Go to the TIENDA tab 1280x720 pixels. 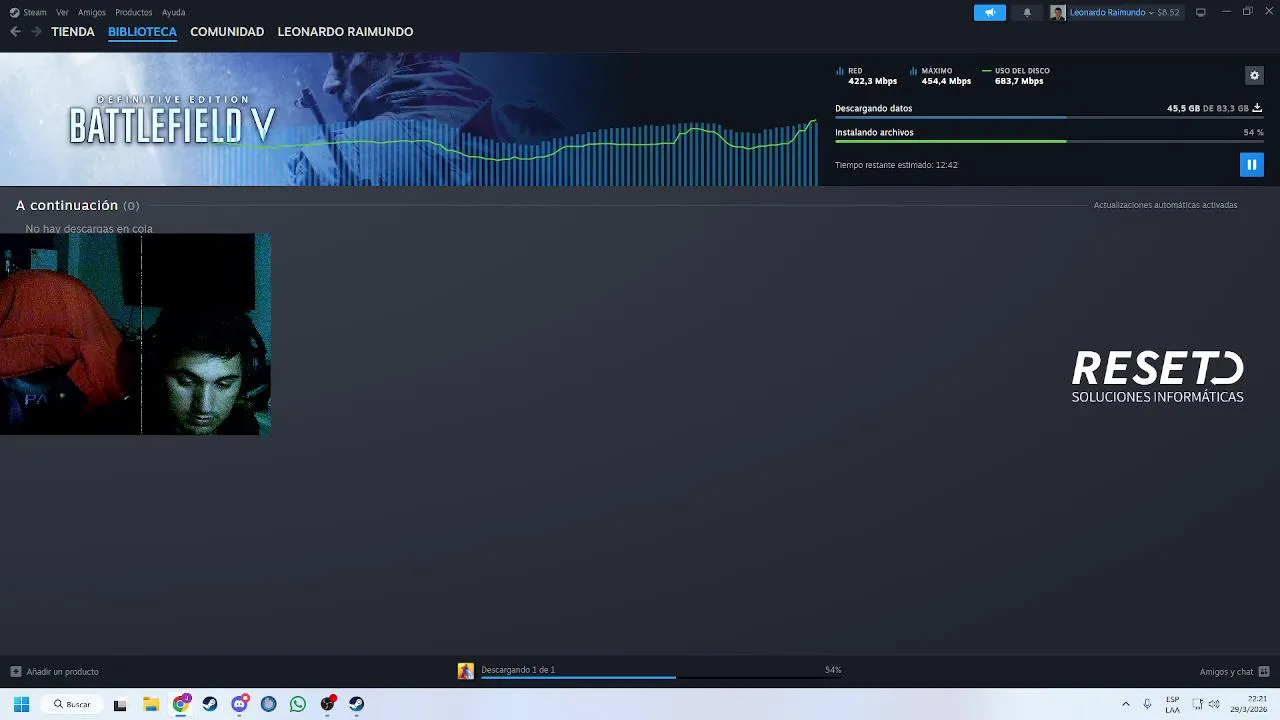pos(73,32)
